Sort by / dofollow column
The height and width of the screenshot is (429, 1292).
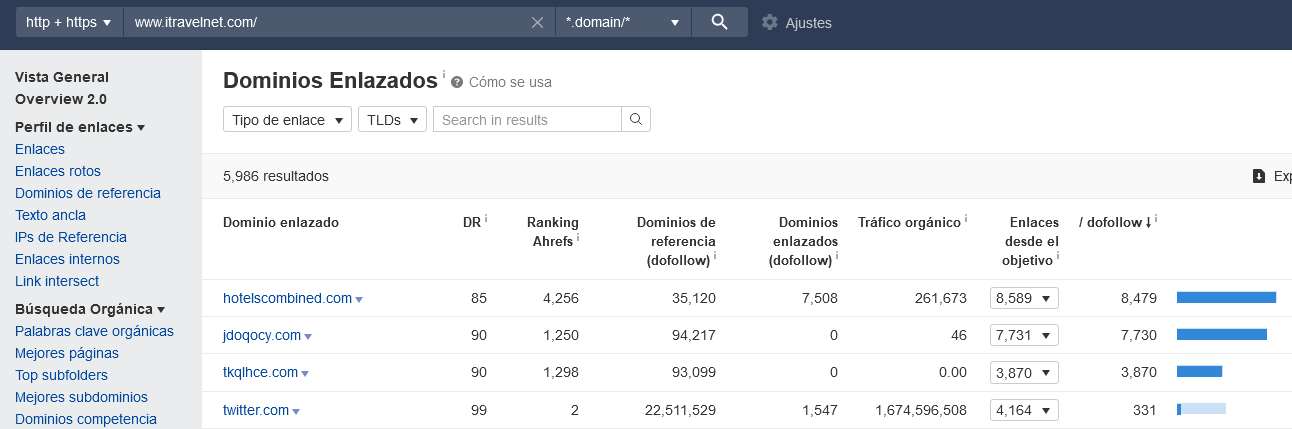click(x=1114, y=222)
